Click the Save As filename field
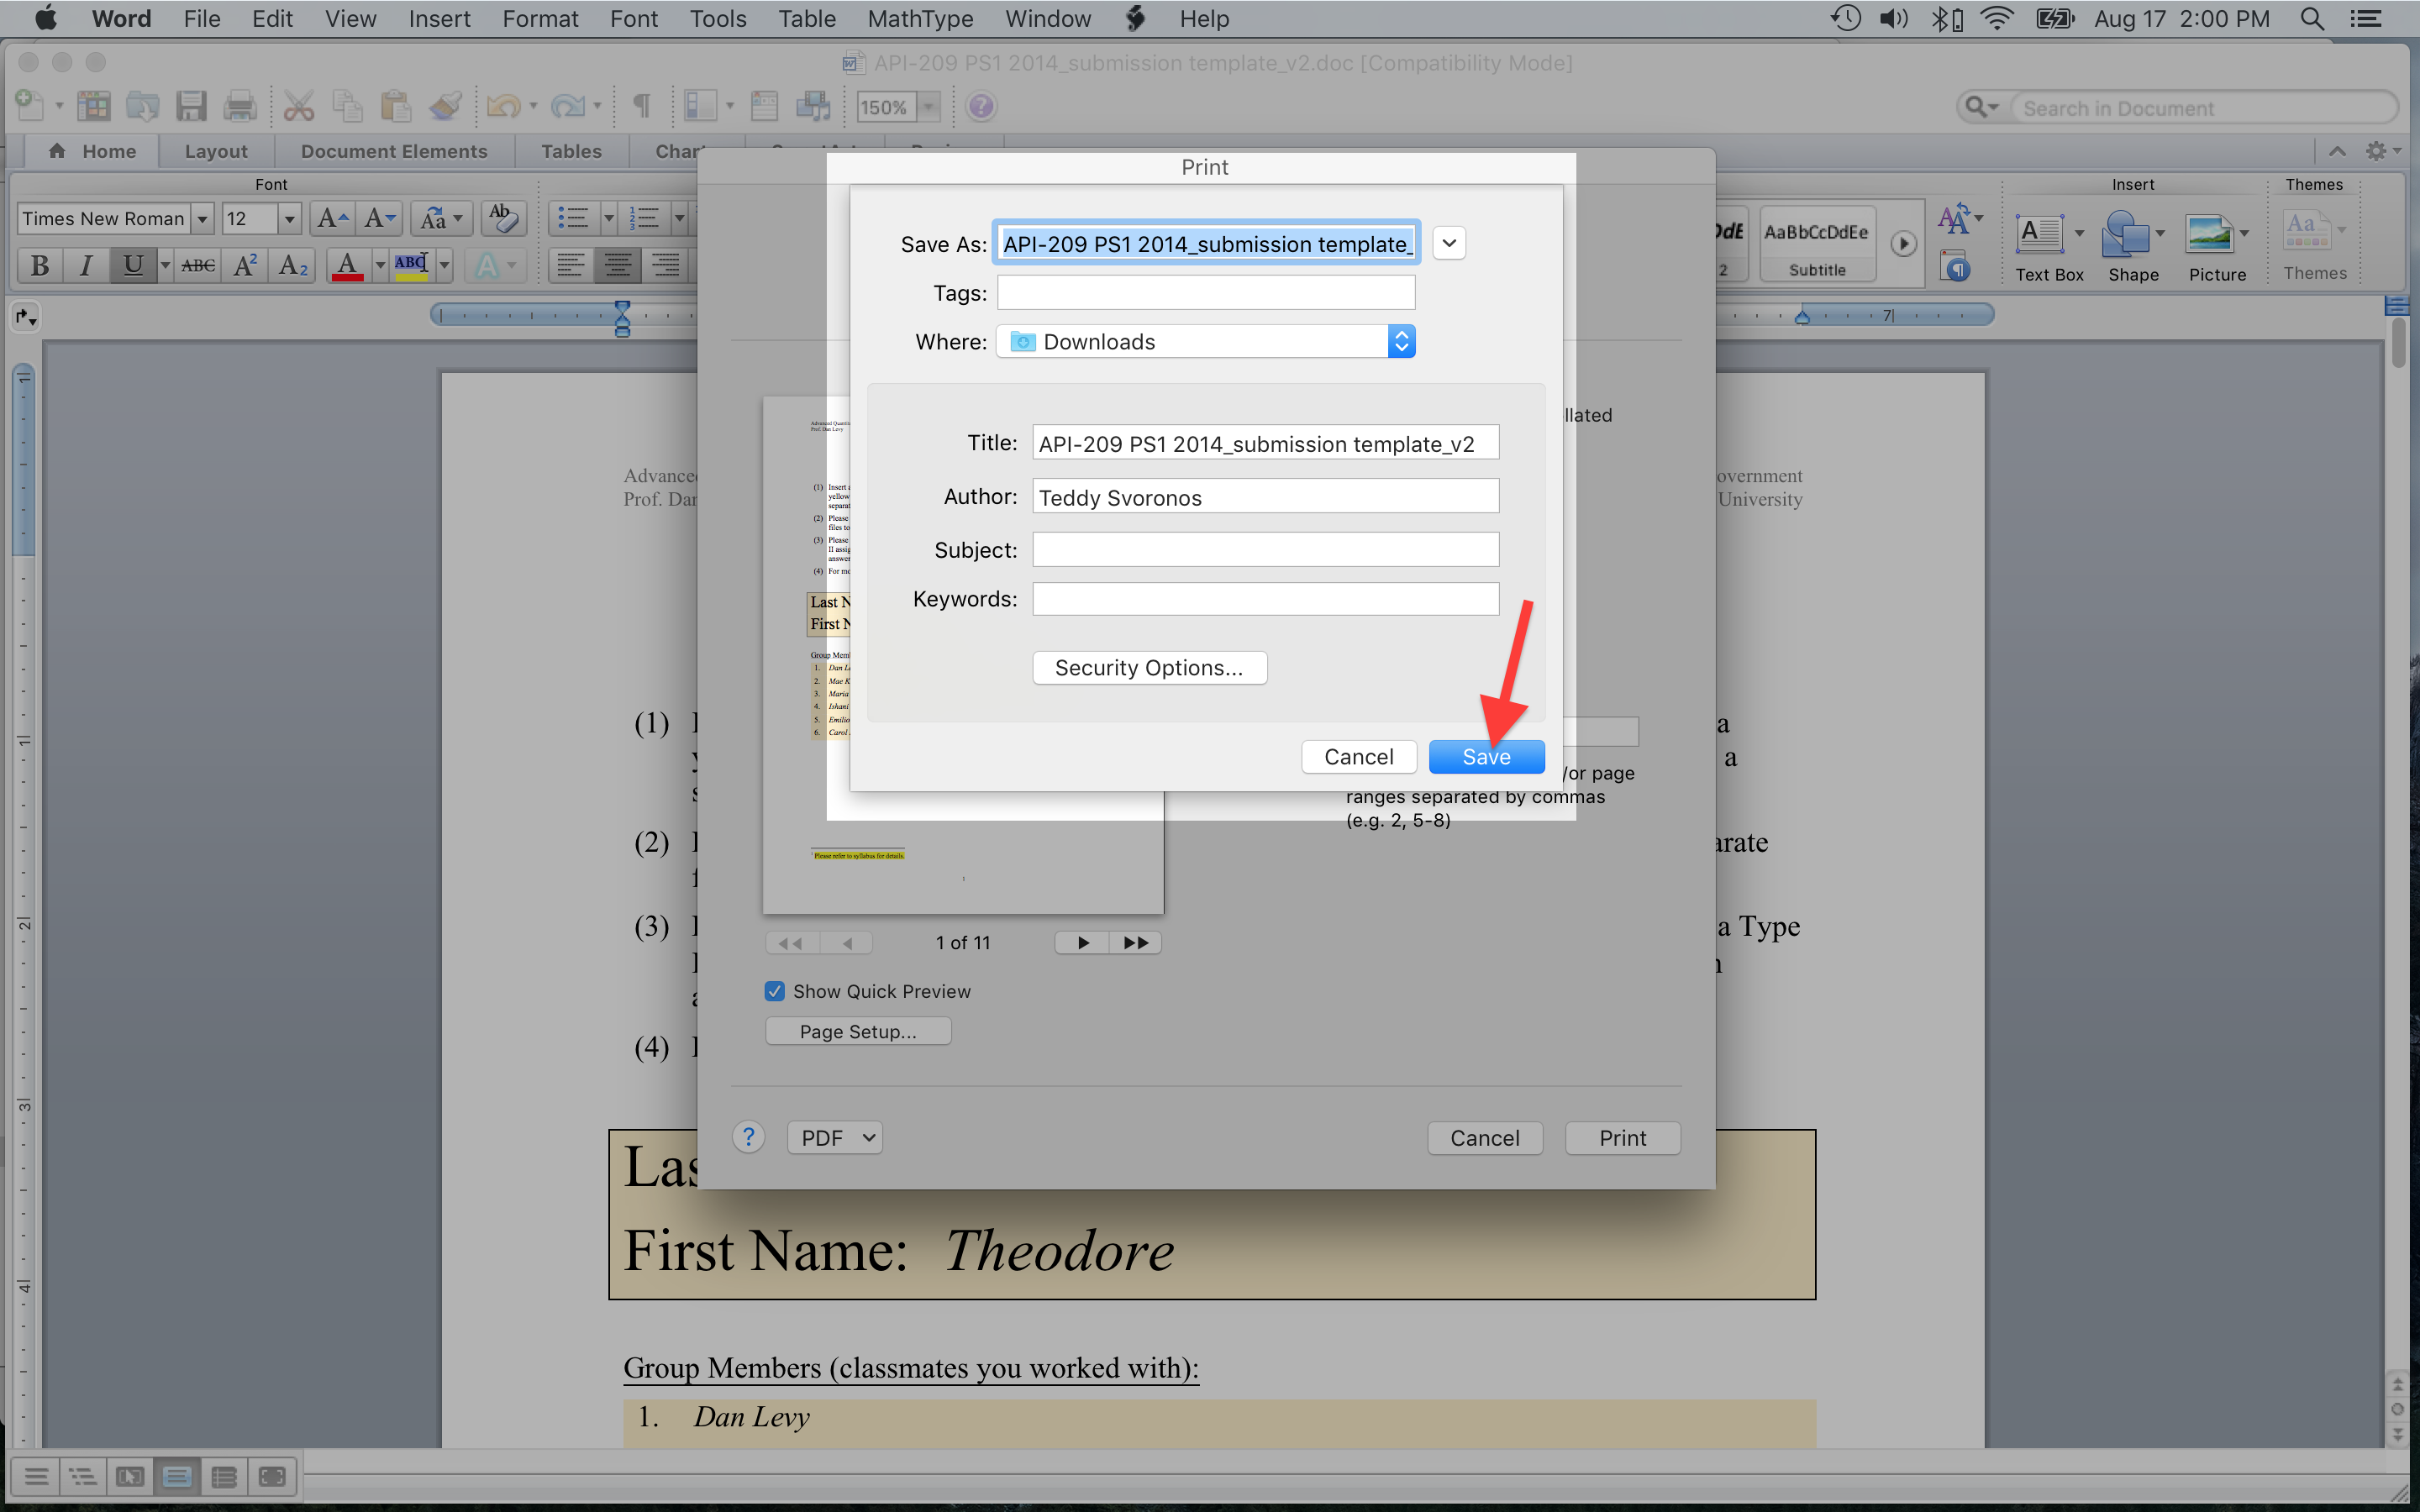The image size is (2420, 1512). (x=1206, y=244)
